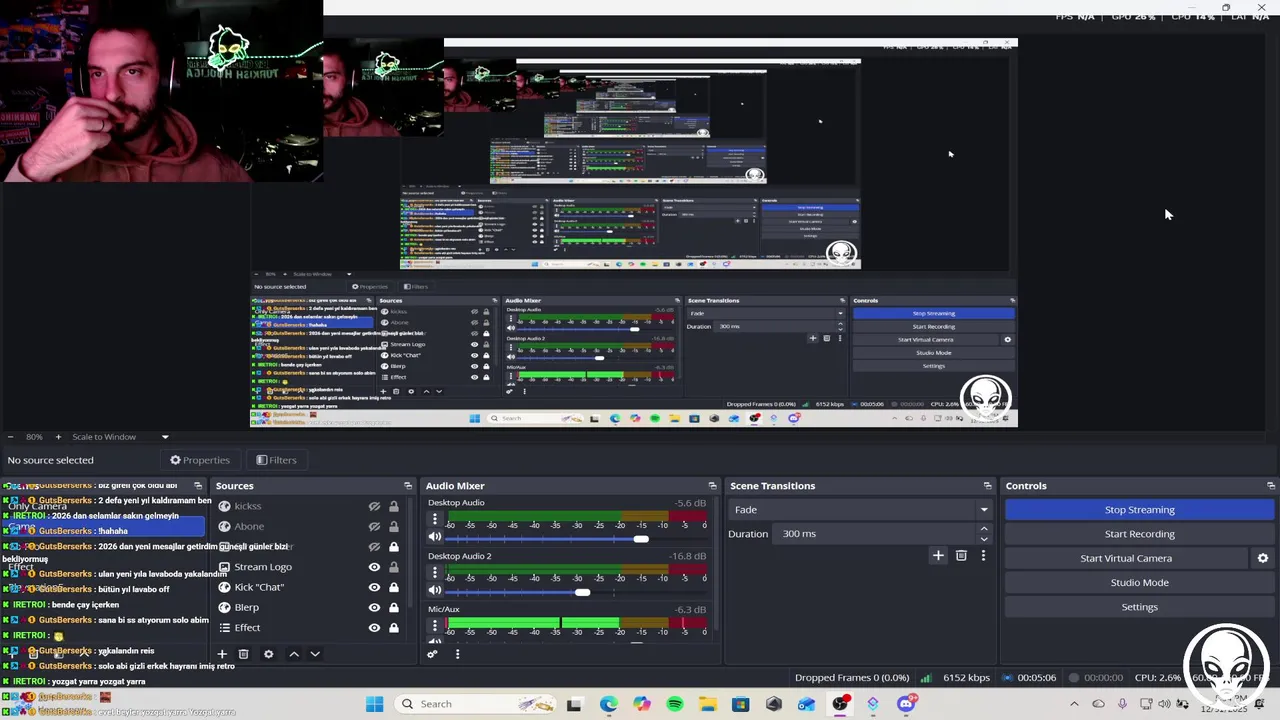The width and height of the screenshot is (1280, 720).
Task: Pop out the Scene Transitions dock panel
Action: click(987, 486)
